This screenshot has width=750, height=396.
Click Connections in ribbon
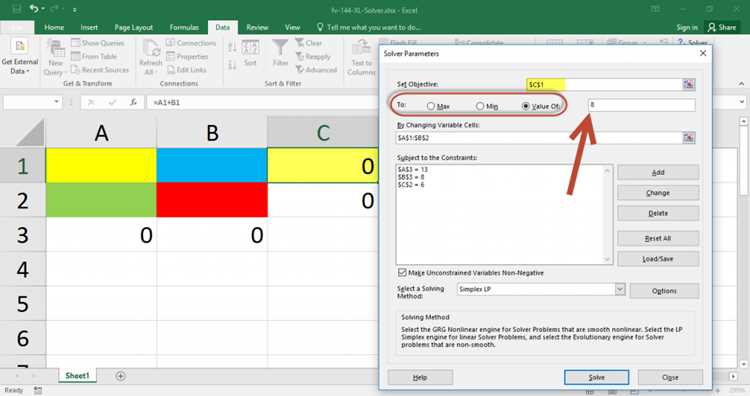pyautogui.click(x=191, y=43)
